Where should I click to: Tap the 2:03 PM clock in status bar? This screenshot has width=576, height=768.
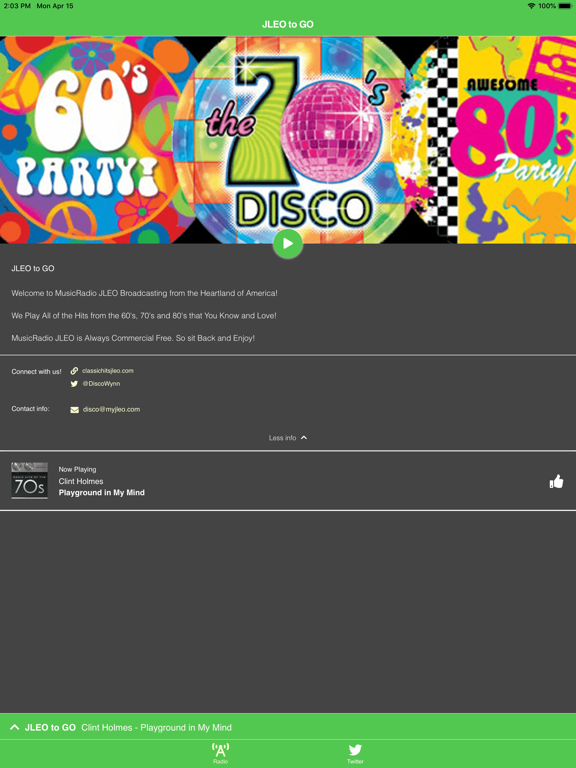tap(17, 6)
